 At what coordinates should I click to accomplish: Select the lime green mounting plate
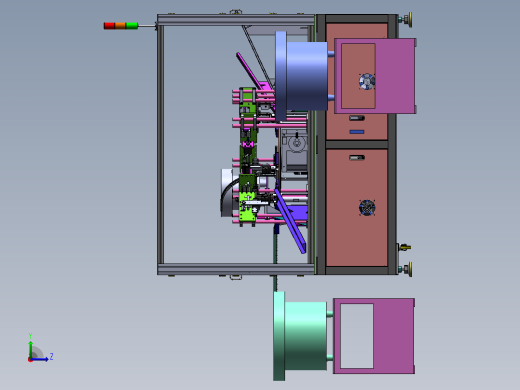click(x=247, y=207)
